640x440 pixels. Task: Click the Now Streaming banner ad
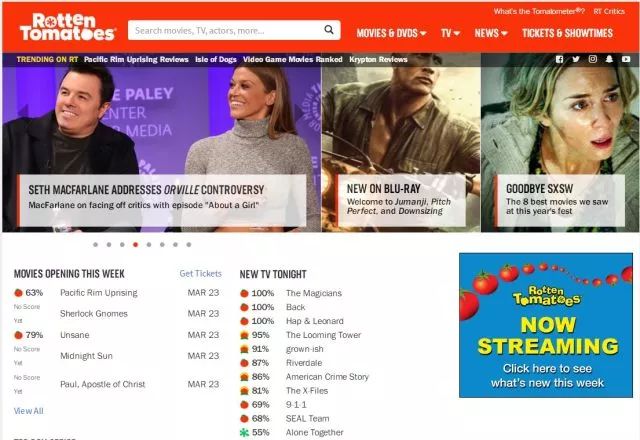click(546, 325)
